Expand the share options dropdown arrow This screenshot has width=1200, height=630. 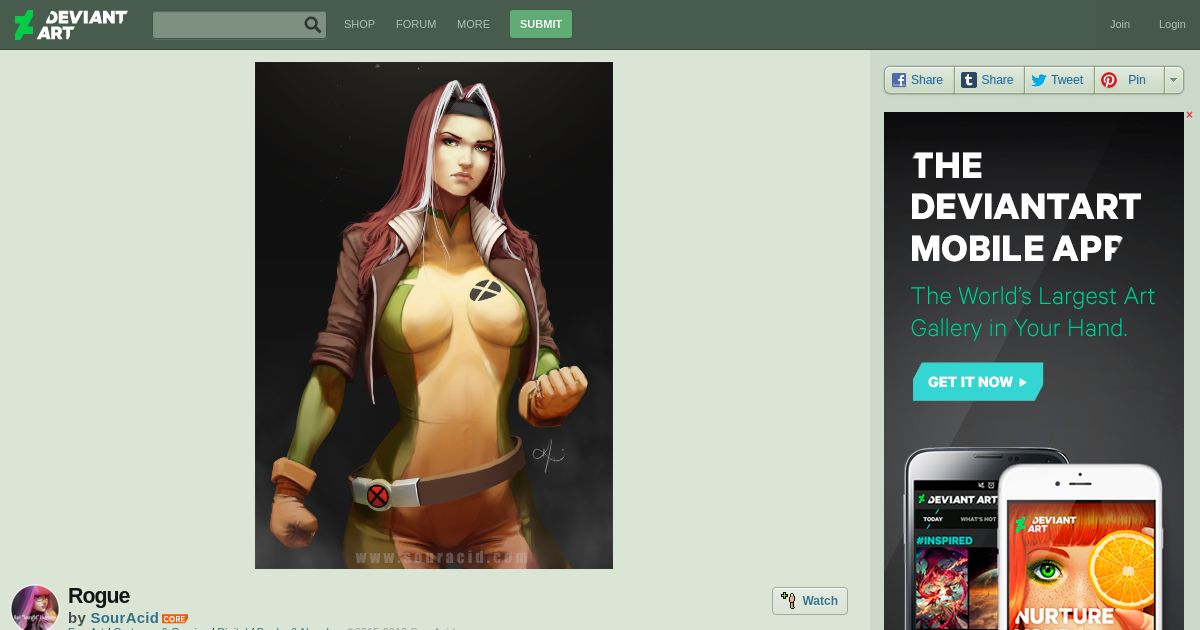(1174, 80)
